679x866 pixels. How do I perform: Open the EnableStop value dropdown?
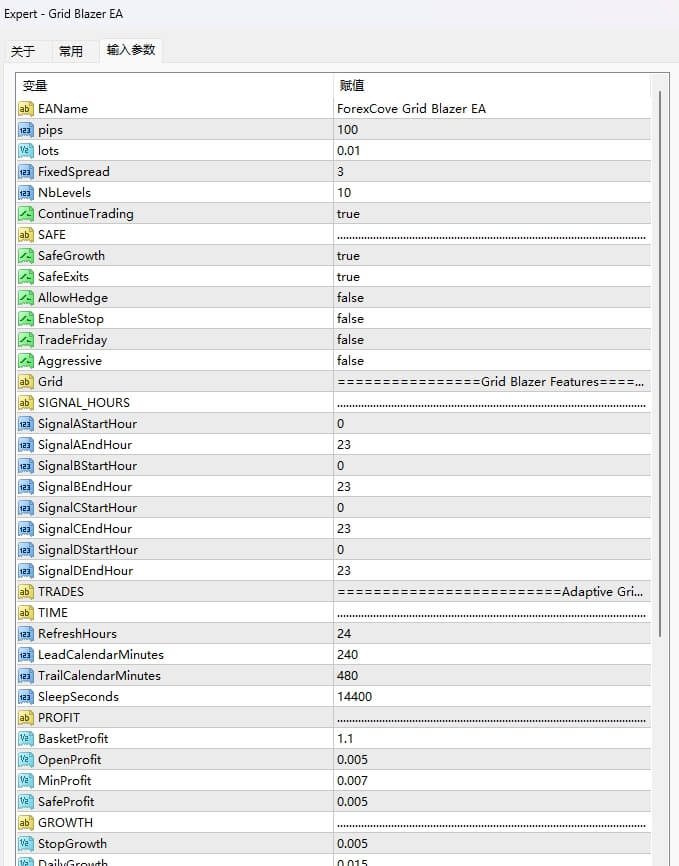[490, 319]
